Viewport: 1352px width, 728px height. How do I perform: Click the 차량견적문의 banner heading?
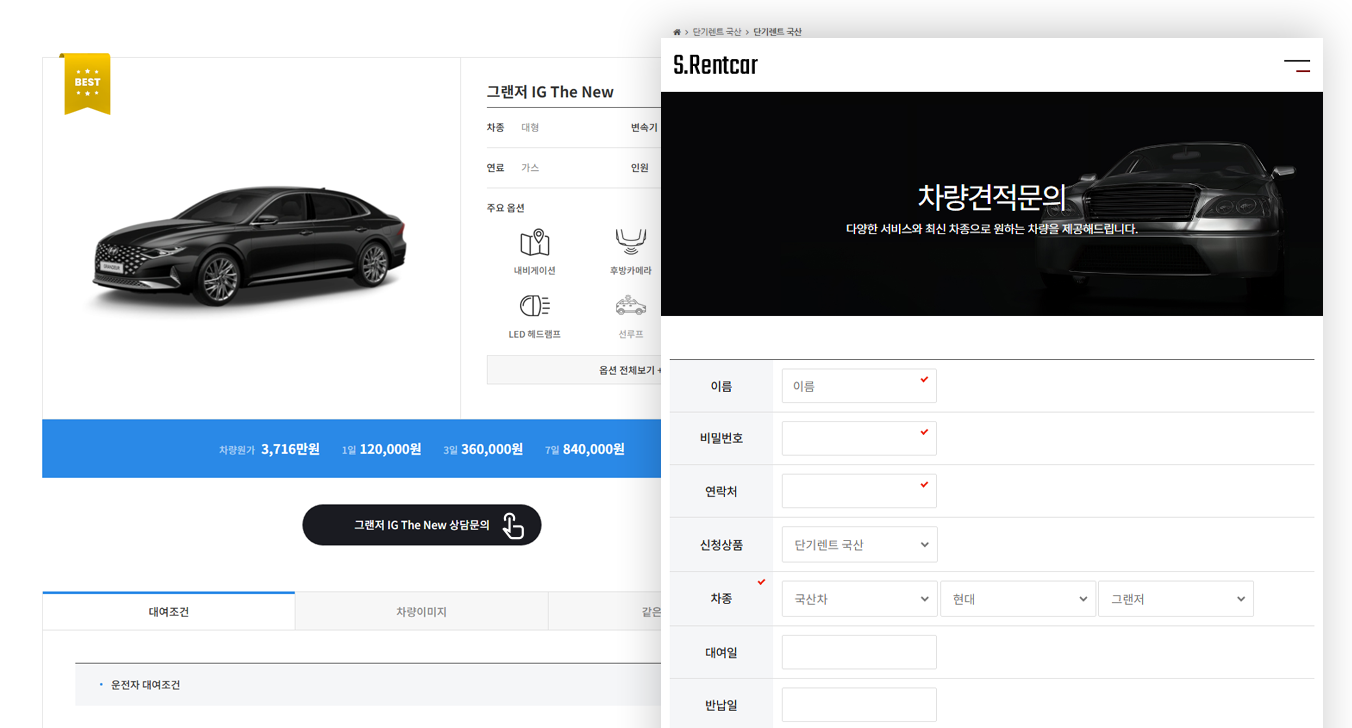pos(992,197)
